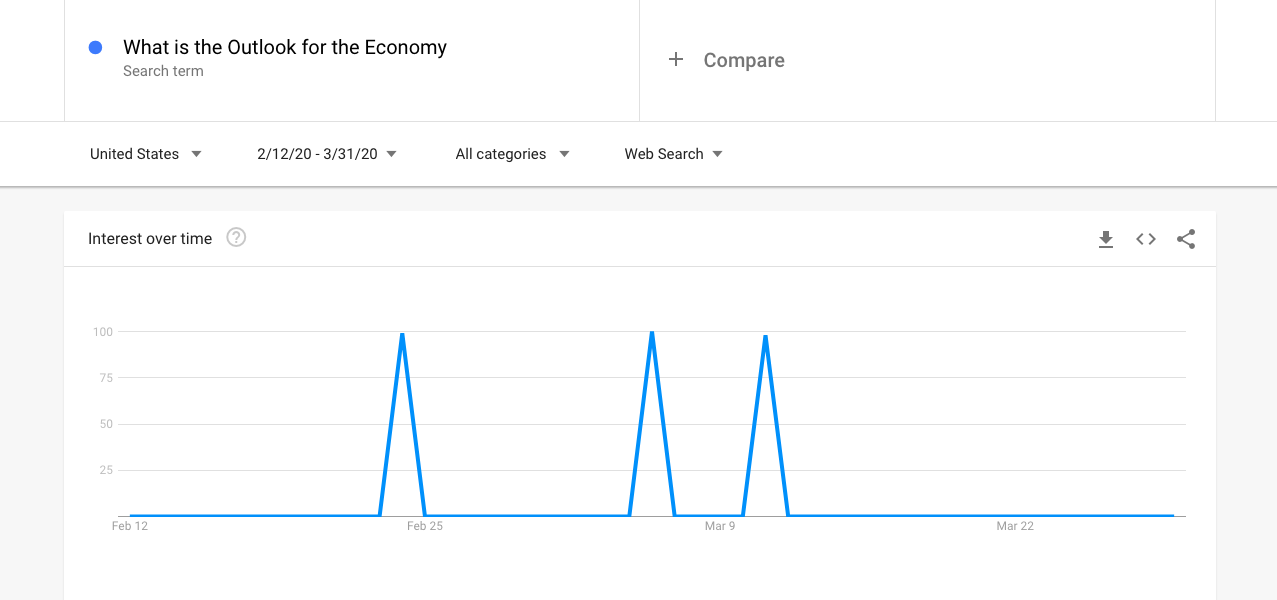Screen dimensions: 1277x600
Task: Click the spike near Feb 25
Action: tap(400, 335)
